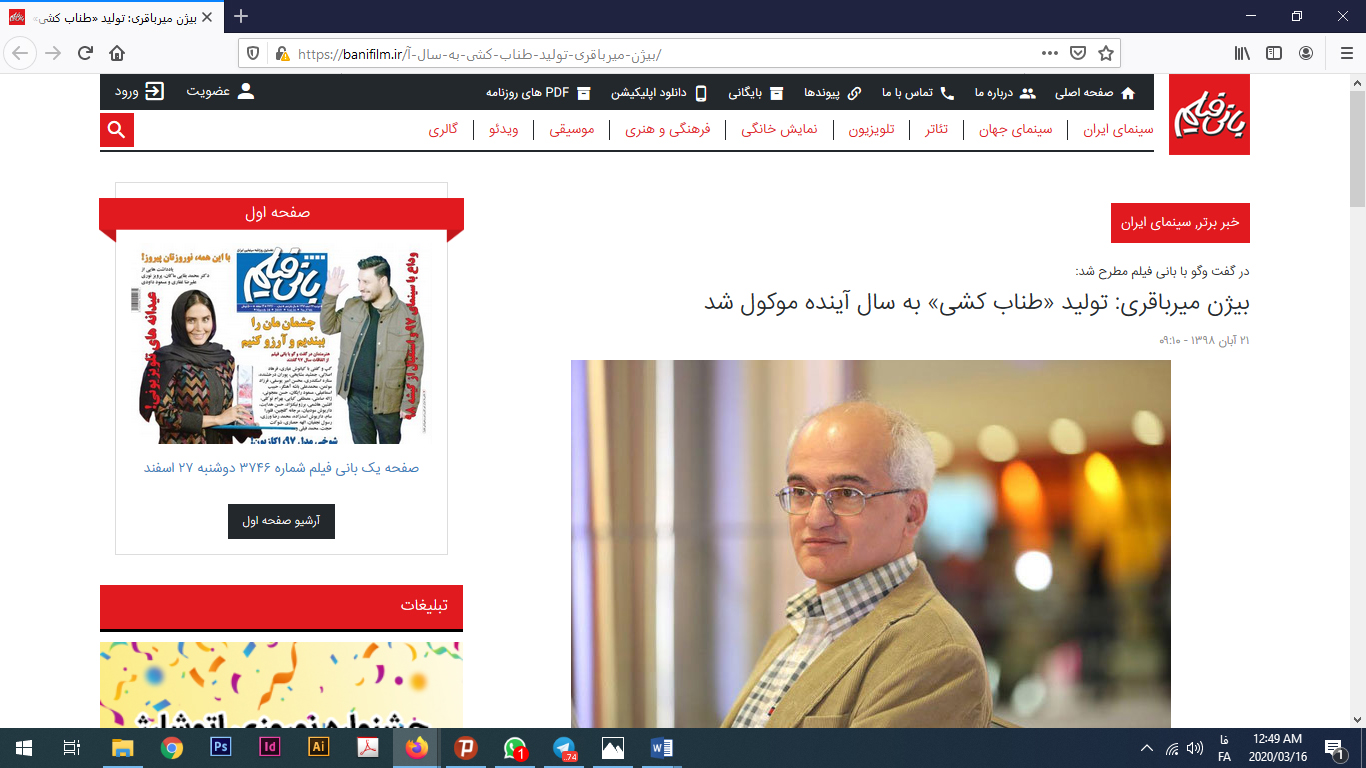Click the Banifilm red logo

point(1209,115)
